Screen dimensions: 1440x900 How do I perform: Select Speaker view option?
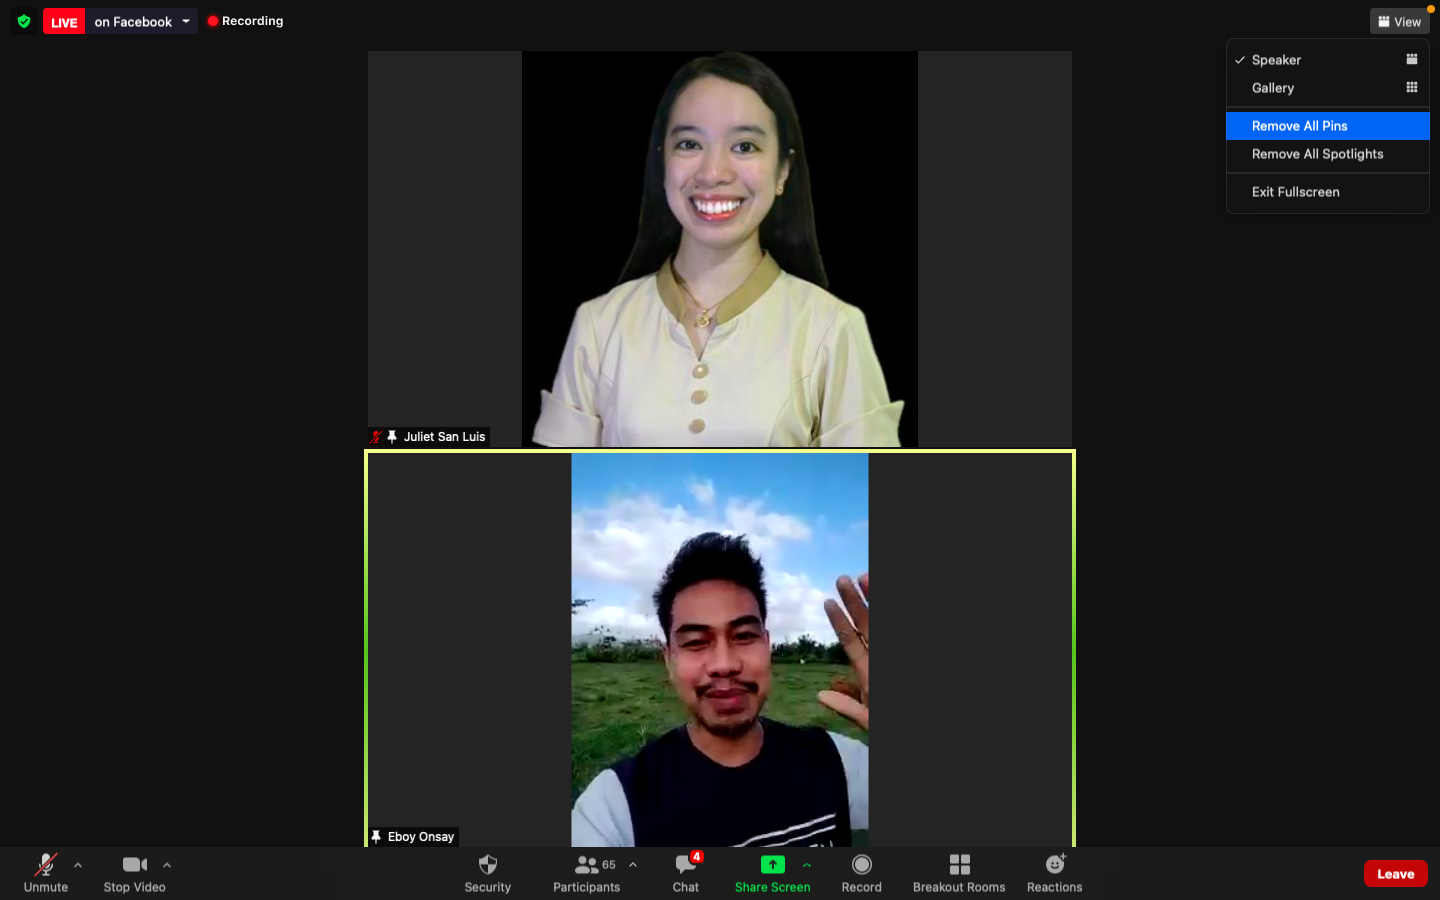coord(1276,60)
